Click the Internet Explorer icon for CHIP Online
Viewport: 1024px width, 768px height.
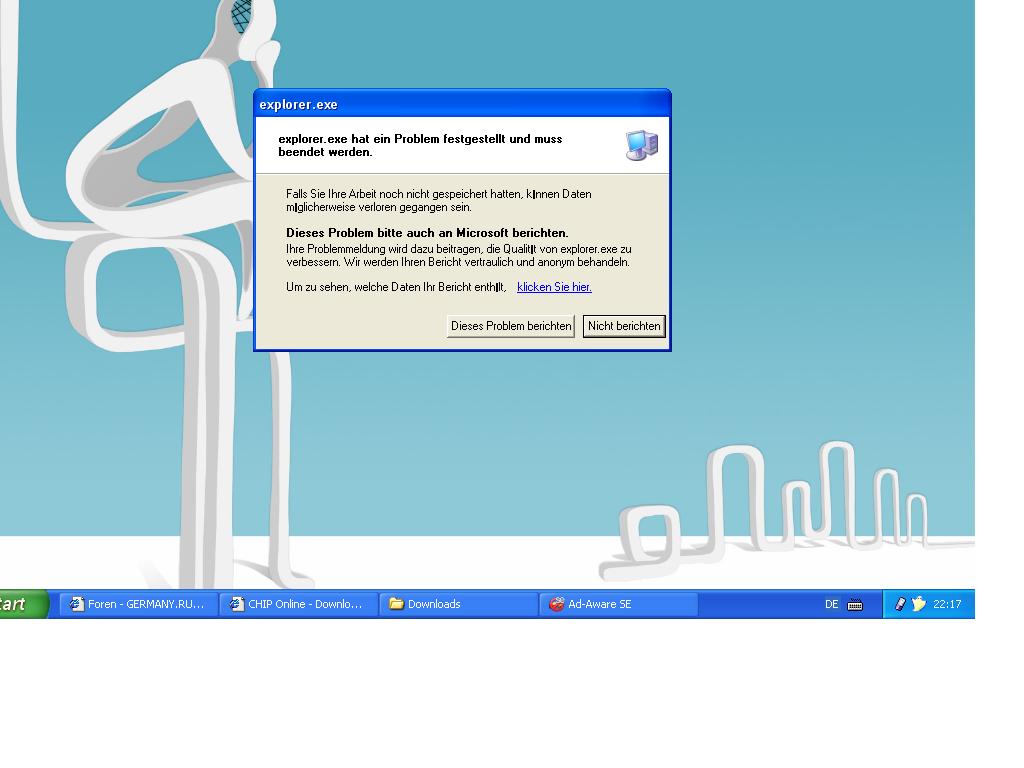pos(237,604)
